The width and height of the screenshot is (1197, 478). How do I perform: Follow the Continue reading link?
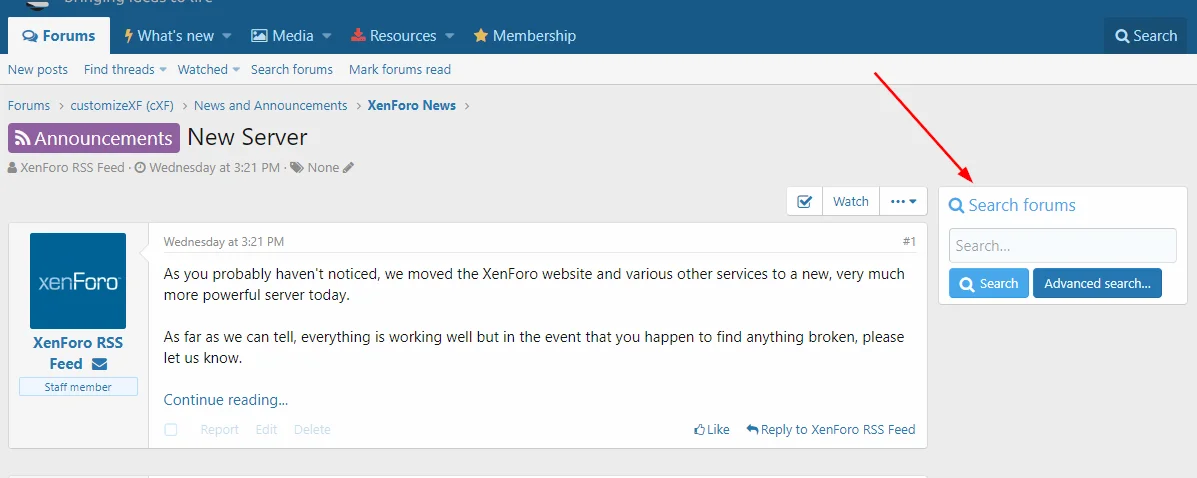[x=226, y=400]
